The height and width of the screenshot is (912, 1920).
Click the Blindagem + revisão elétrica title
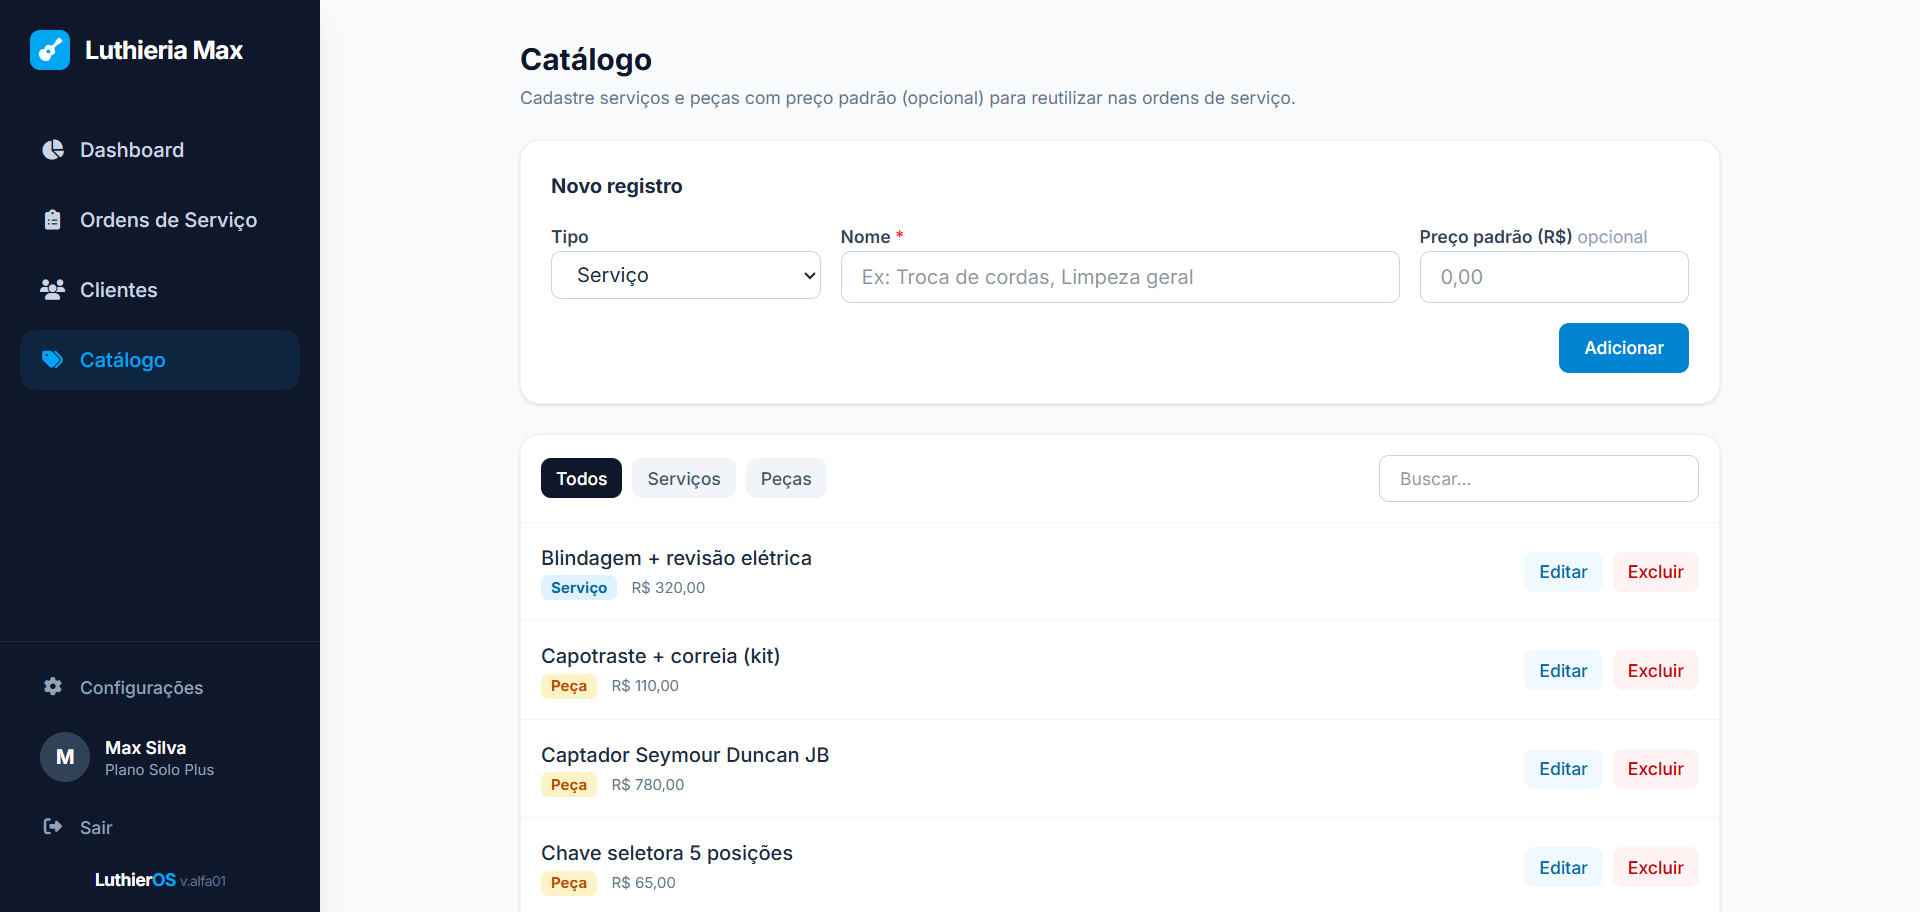[676, 558]
